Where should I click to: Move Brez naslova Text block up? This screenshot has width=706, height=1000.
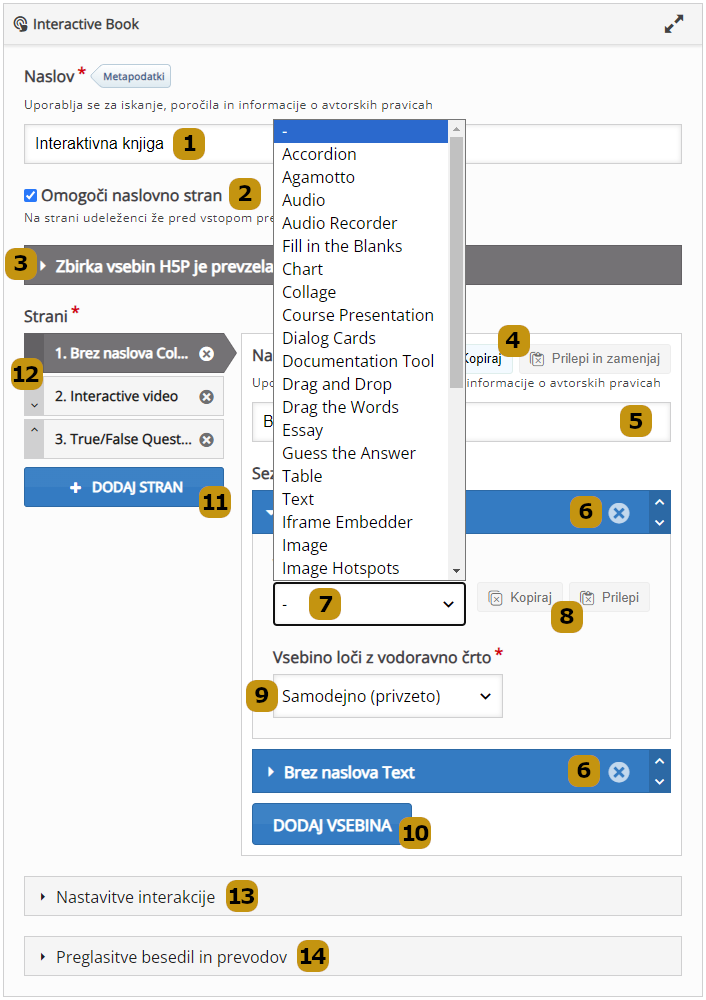coord(659,763)
